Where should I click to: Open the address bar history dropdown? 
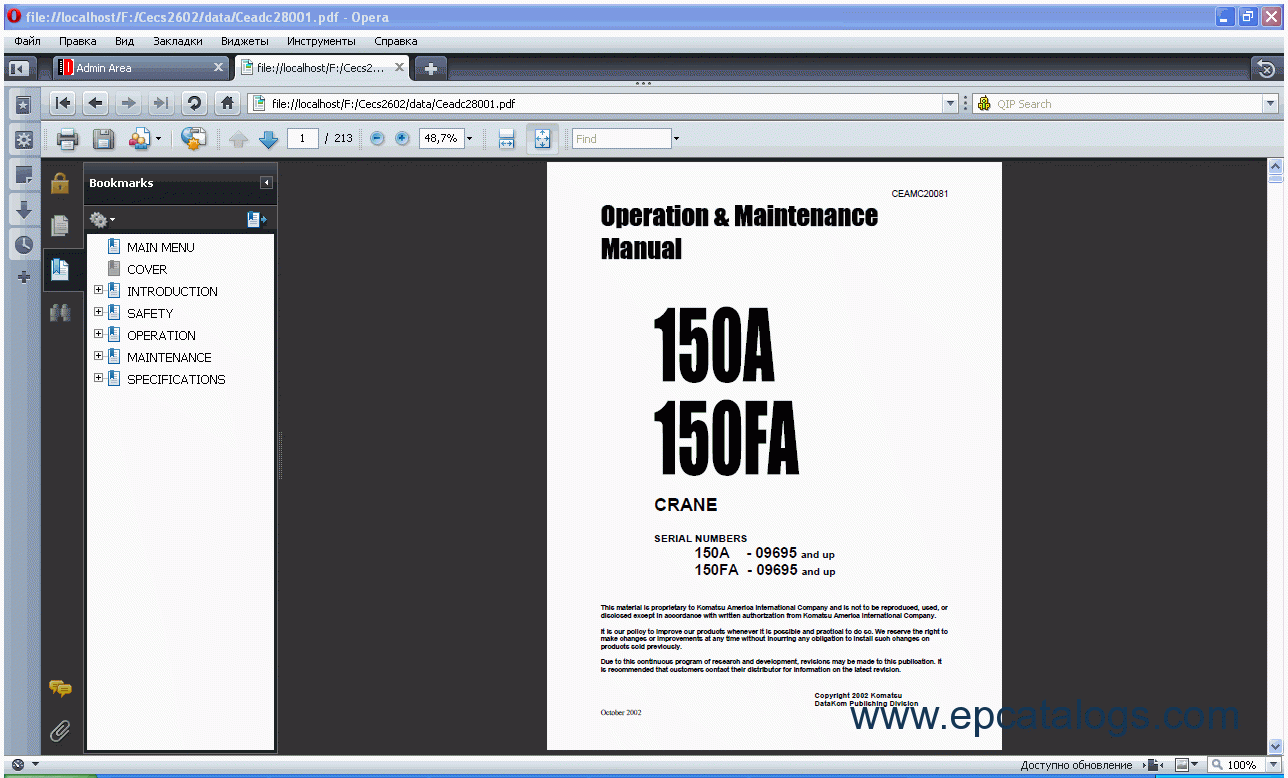951,103
